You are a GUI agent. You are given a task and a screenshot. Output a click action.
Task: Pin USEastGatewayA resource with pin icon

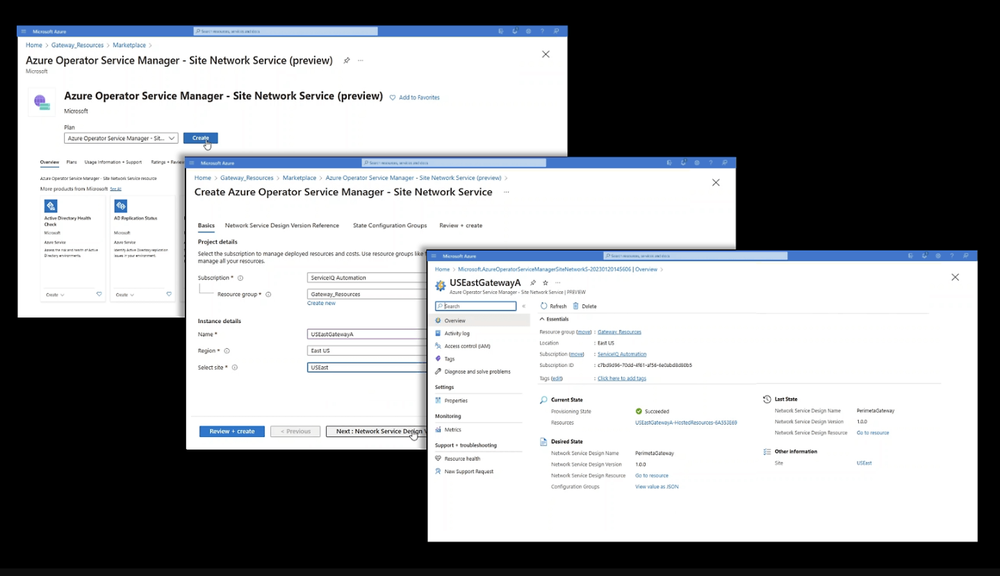533,283
